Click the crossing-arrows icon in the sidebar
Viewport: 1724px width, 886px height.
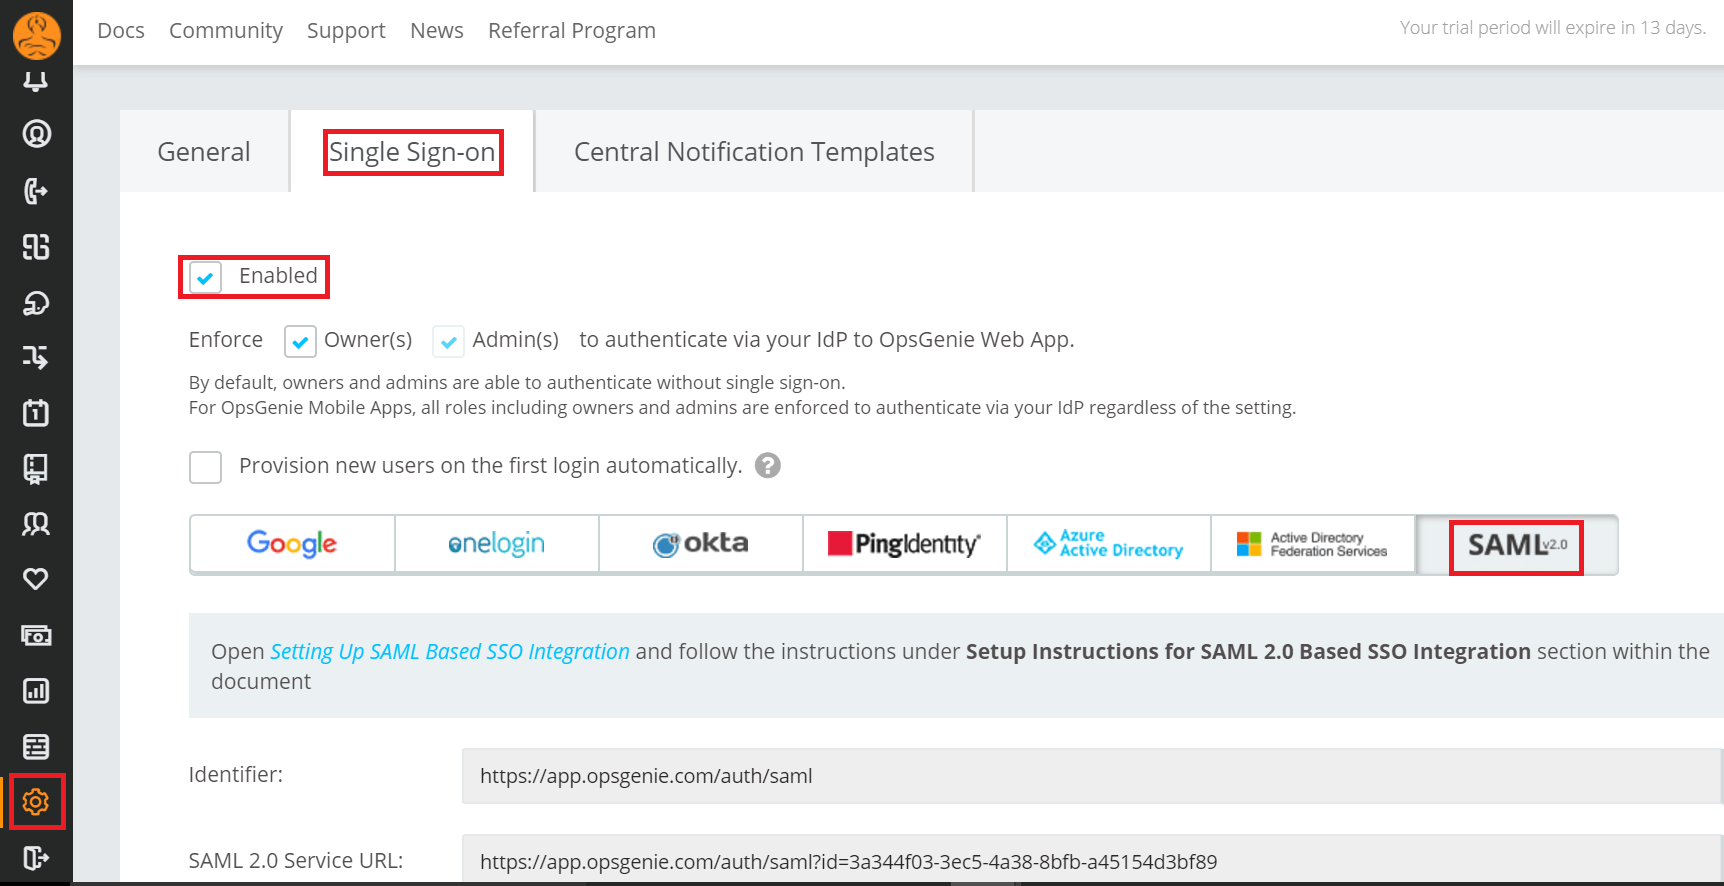pos(36,357)
